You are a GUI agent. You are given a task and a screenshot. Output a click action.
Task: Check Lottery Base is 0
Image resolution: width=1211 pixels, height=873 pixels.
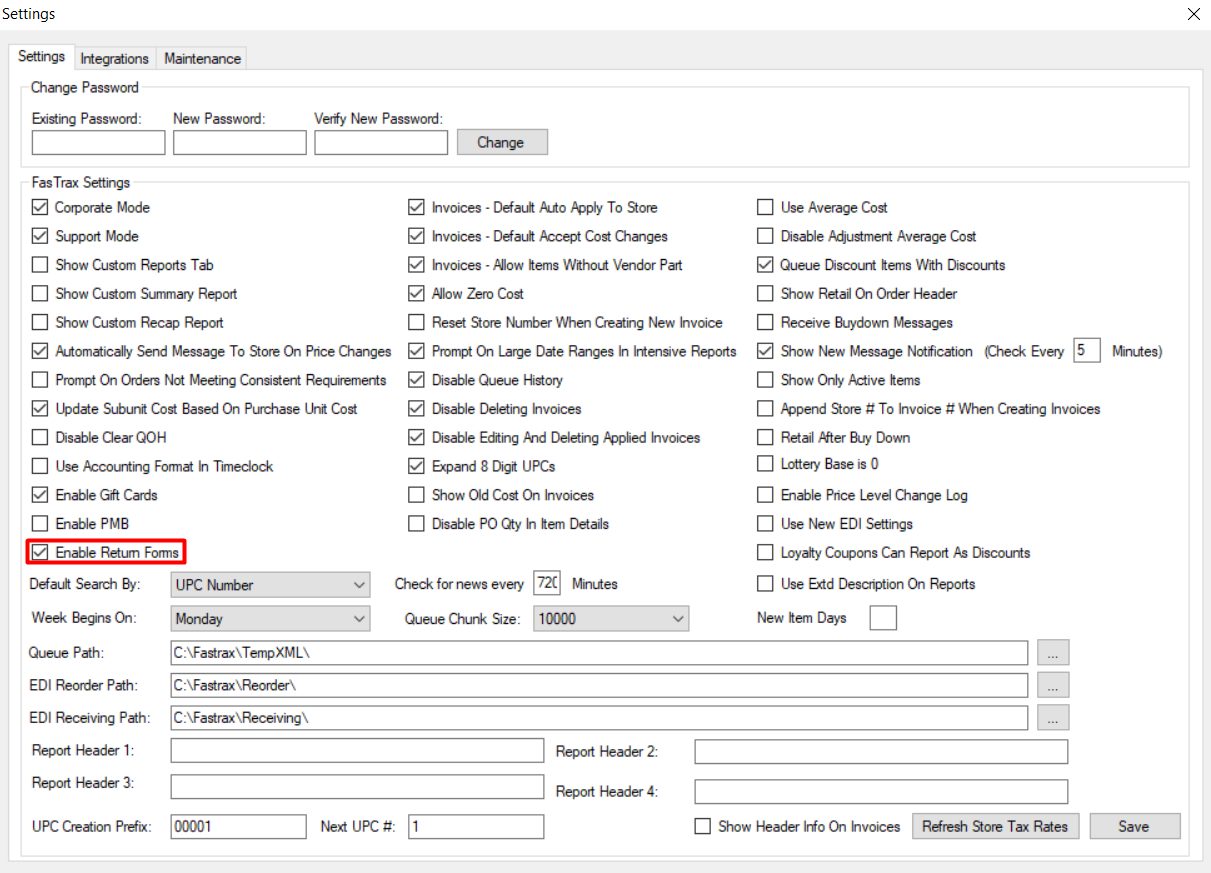765,464
